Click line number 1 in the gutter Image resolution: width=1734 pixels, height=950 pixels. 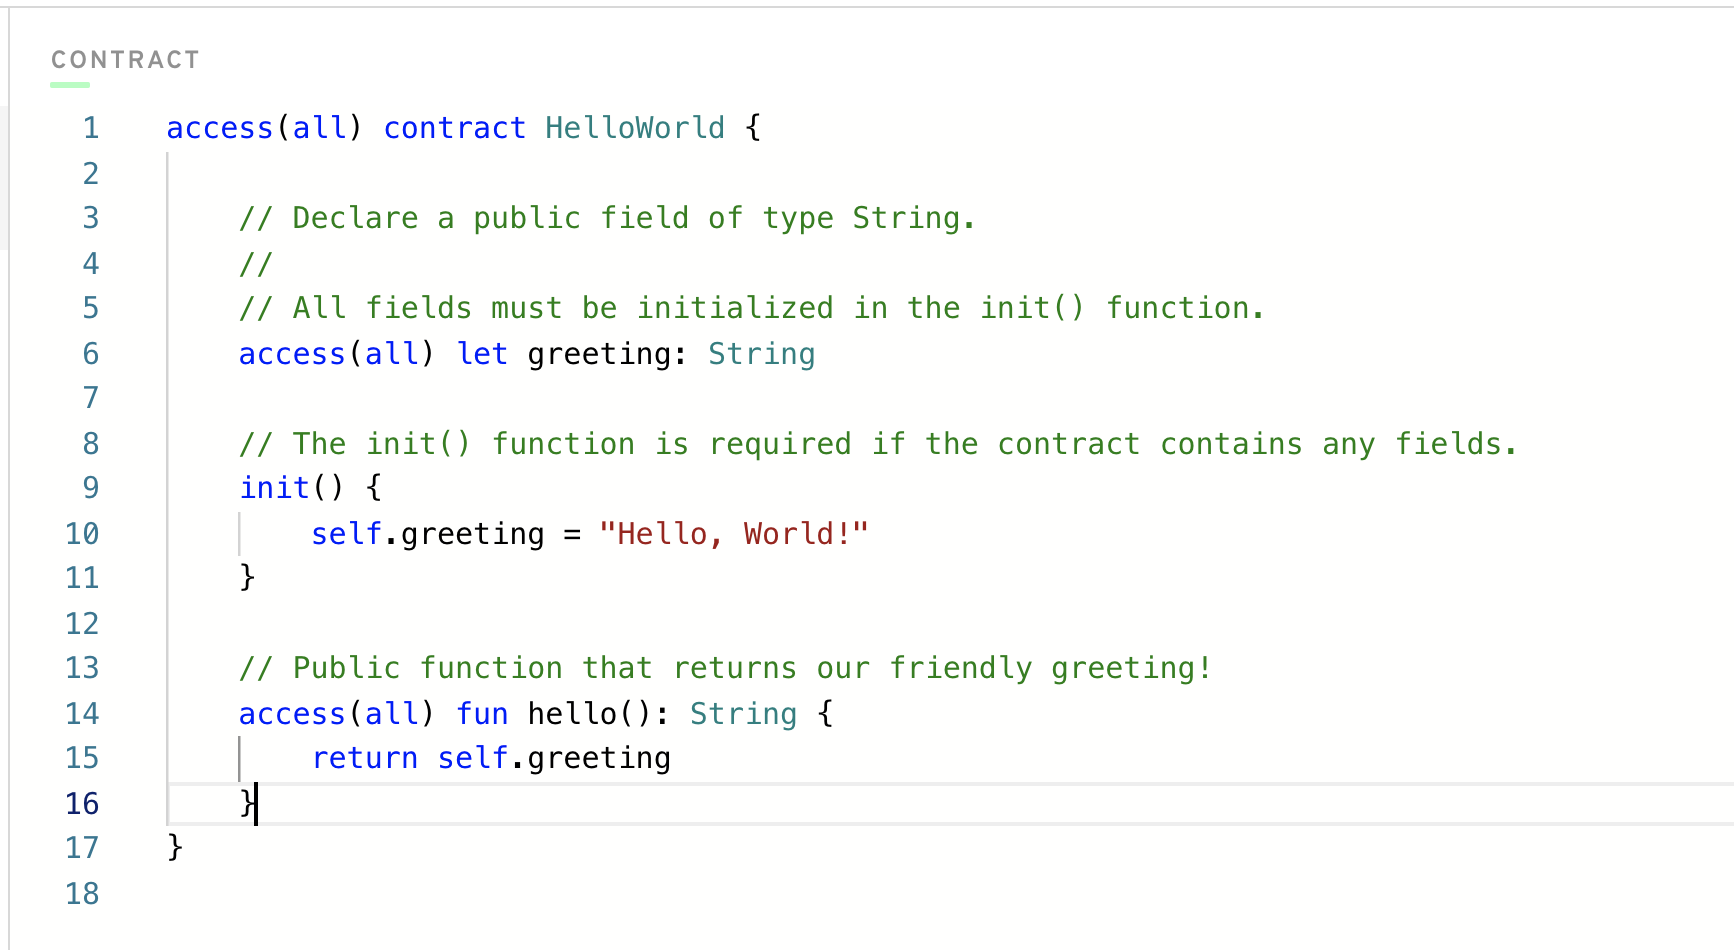[x=91, y=128]
